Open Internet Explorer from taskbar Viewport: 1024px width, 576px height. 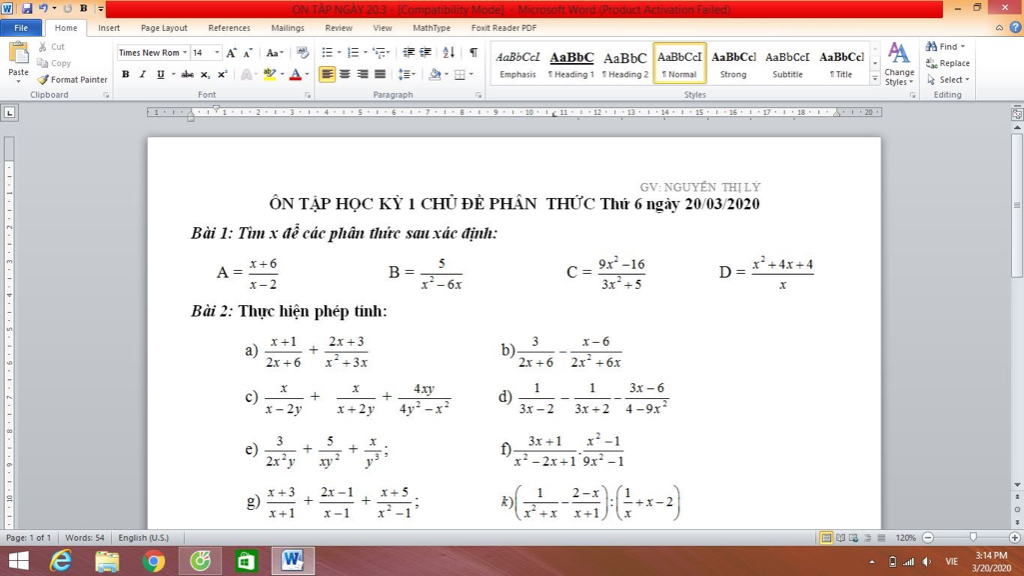click(61, 561)
